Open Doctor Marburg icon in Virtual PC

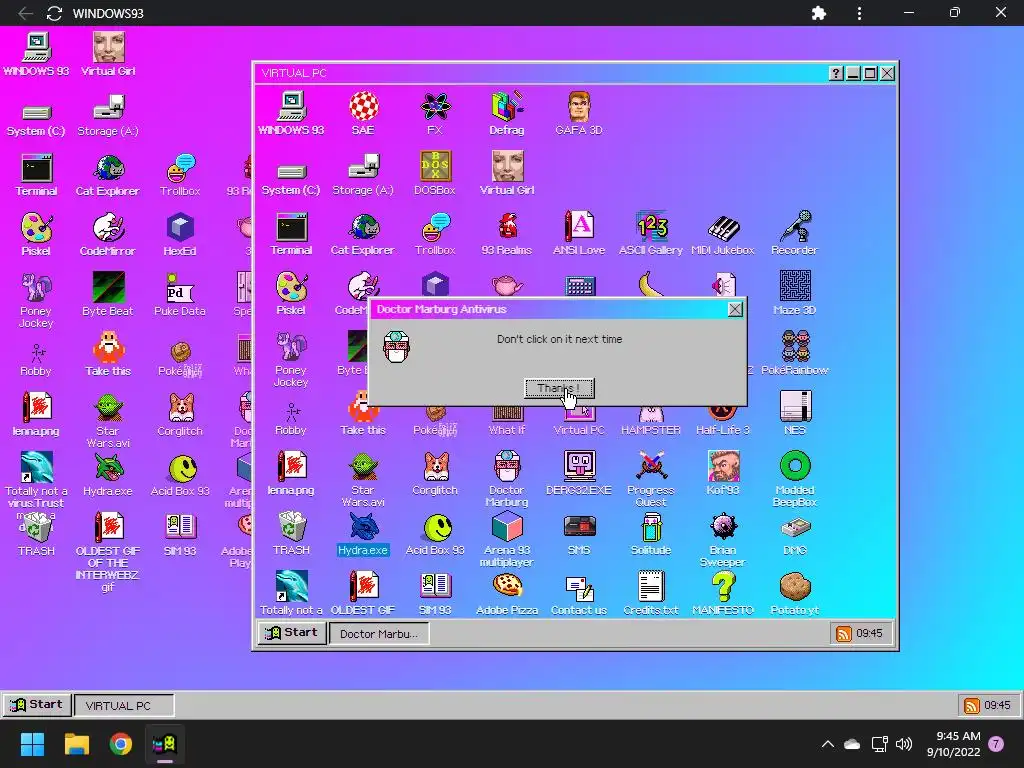(x=507, y=479)
